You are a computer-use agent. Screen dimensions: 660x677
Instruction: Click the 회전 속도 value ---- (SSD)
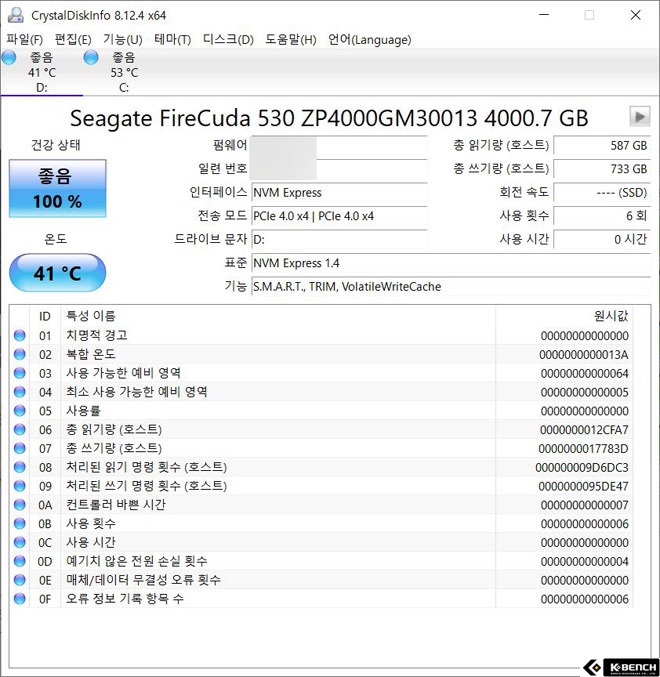(602, 193)
